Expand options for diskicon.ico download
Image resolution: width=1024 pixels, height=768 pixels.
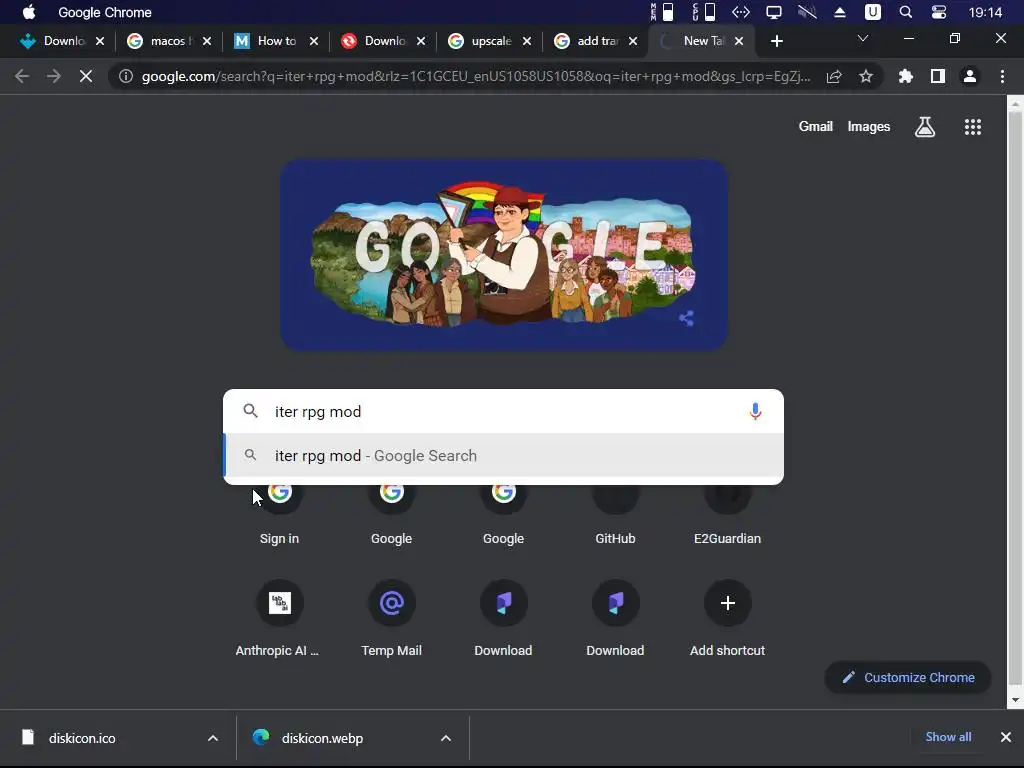coord(213,738)
